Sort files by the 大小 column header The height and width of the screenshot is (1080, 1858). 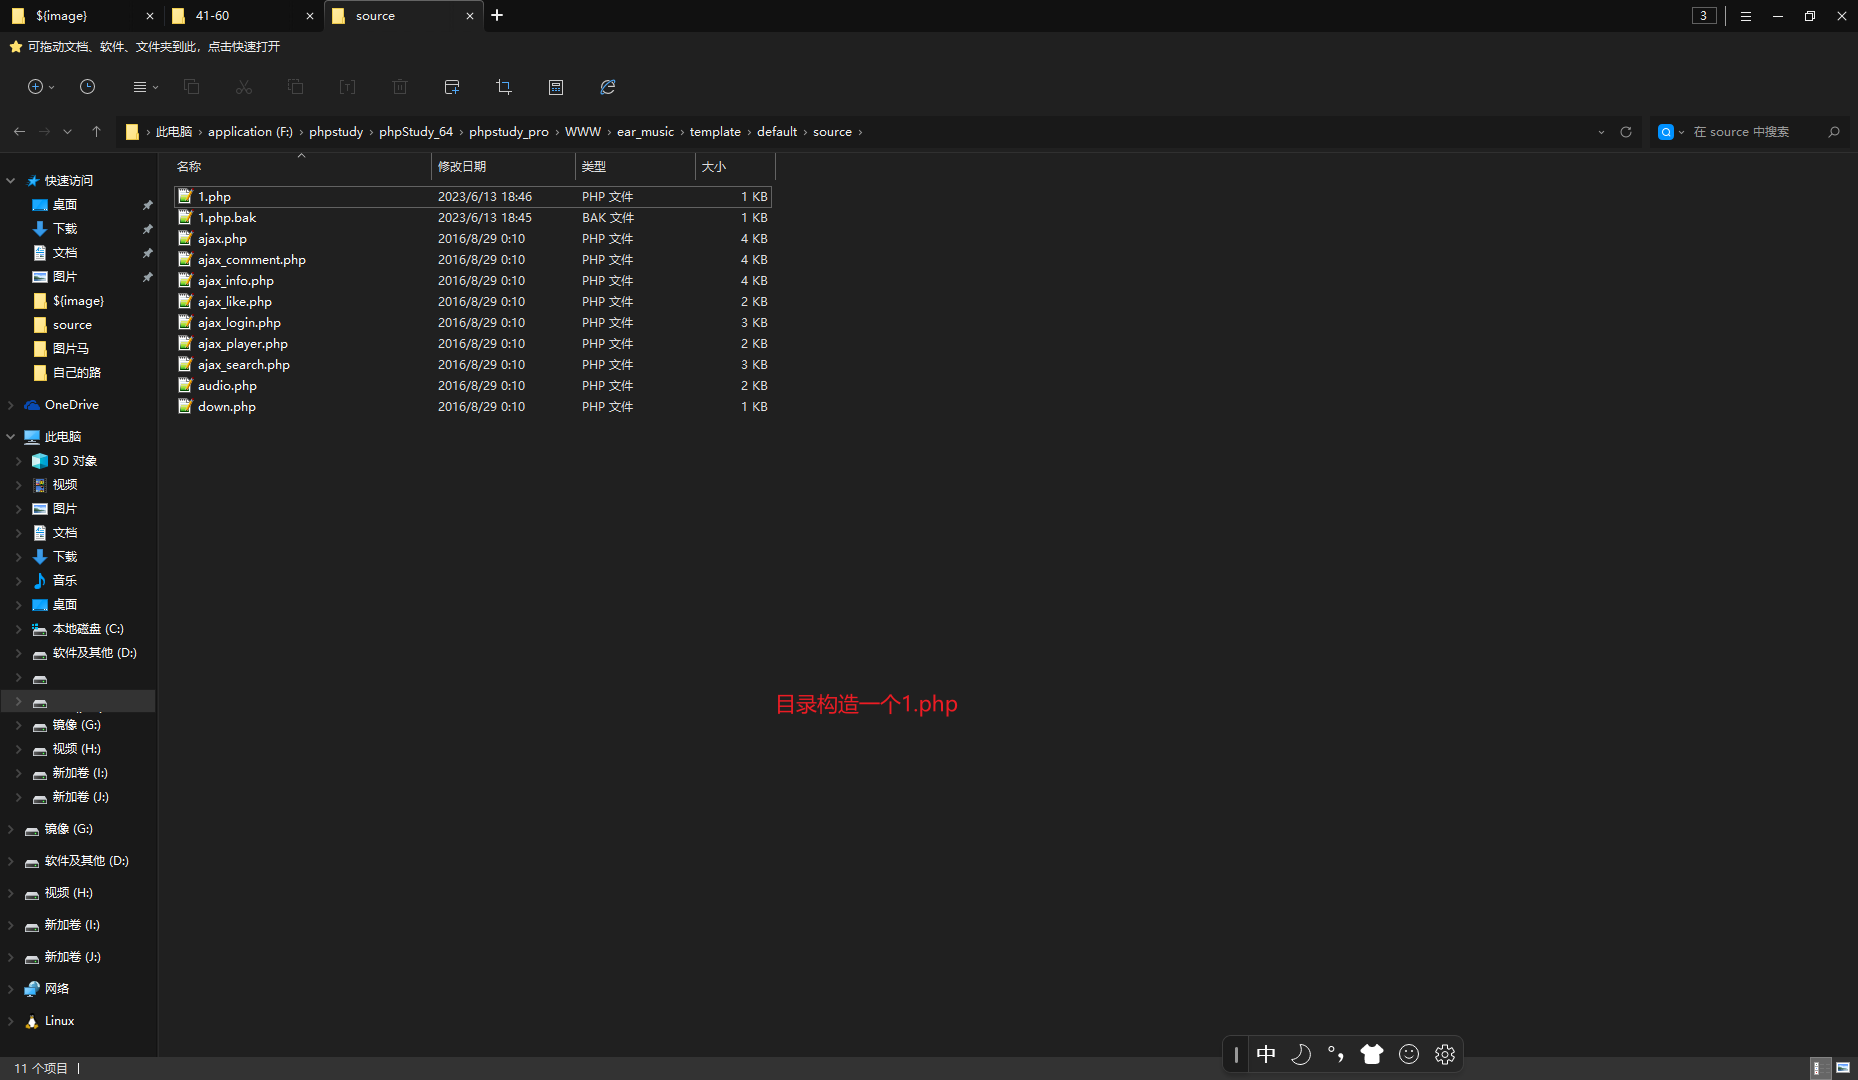[714, 166]
